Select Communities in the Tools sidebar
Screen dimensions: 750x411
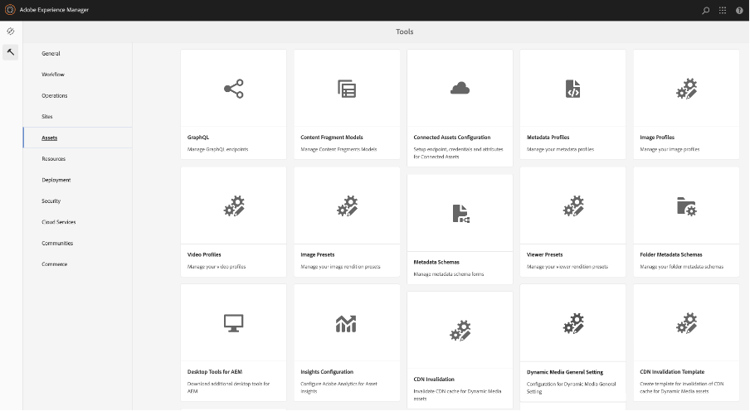click(x=77, y=243)
